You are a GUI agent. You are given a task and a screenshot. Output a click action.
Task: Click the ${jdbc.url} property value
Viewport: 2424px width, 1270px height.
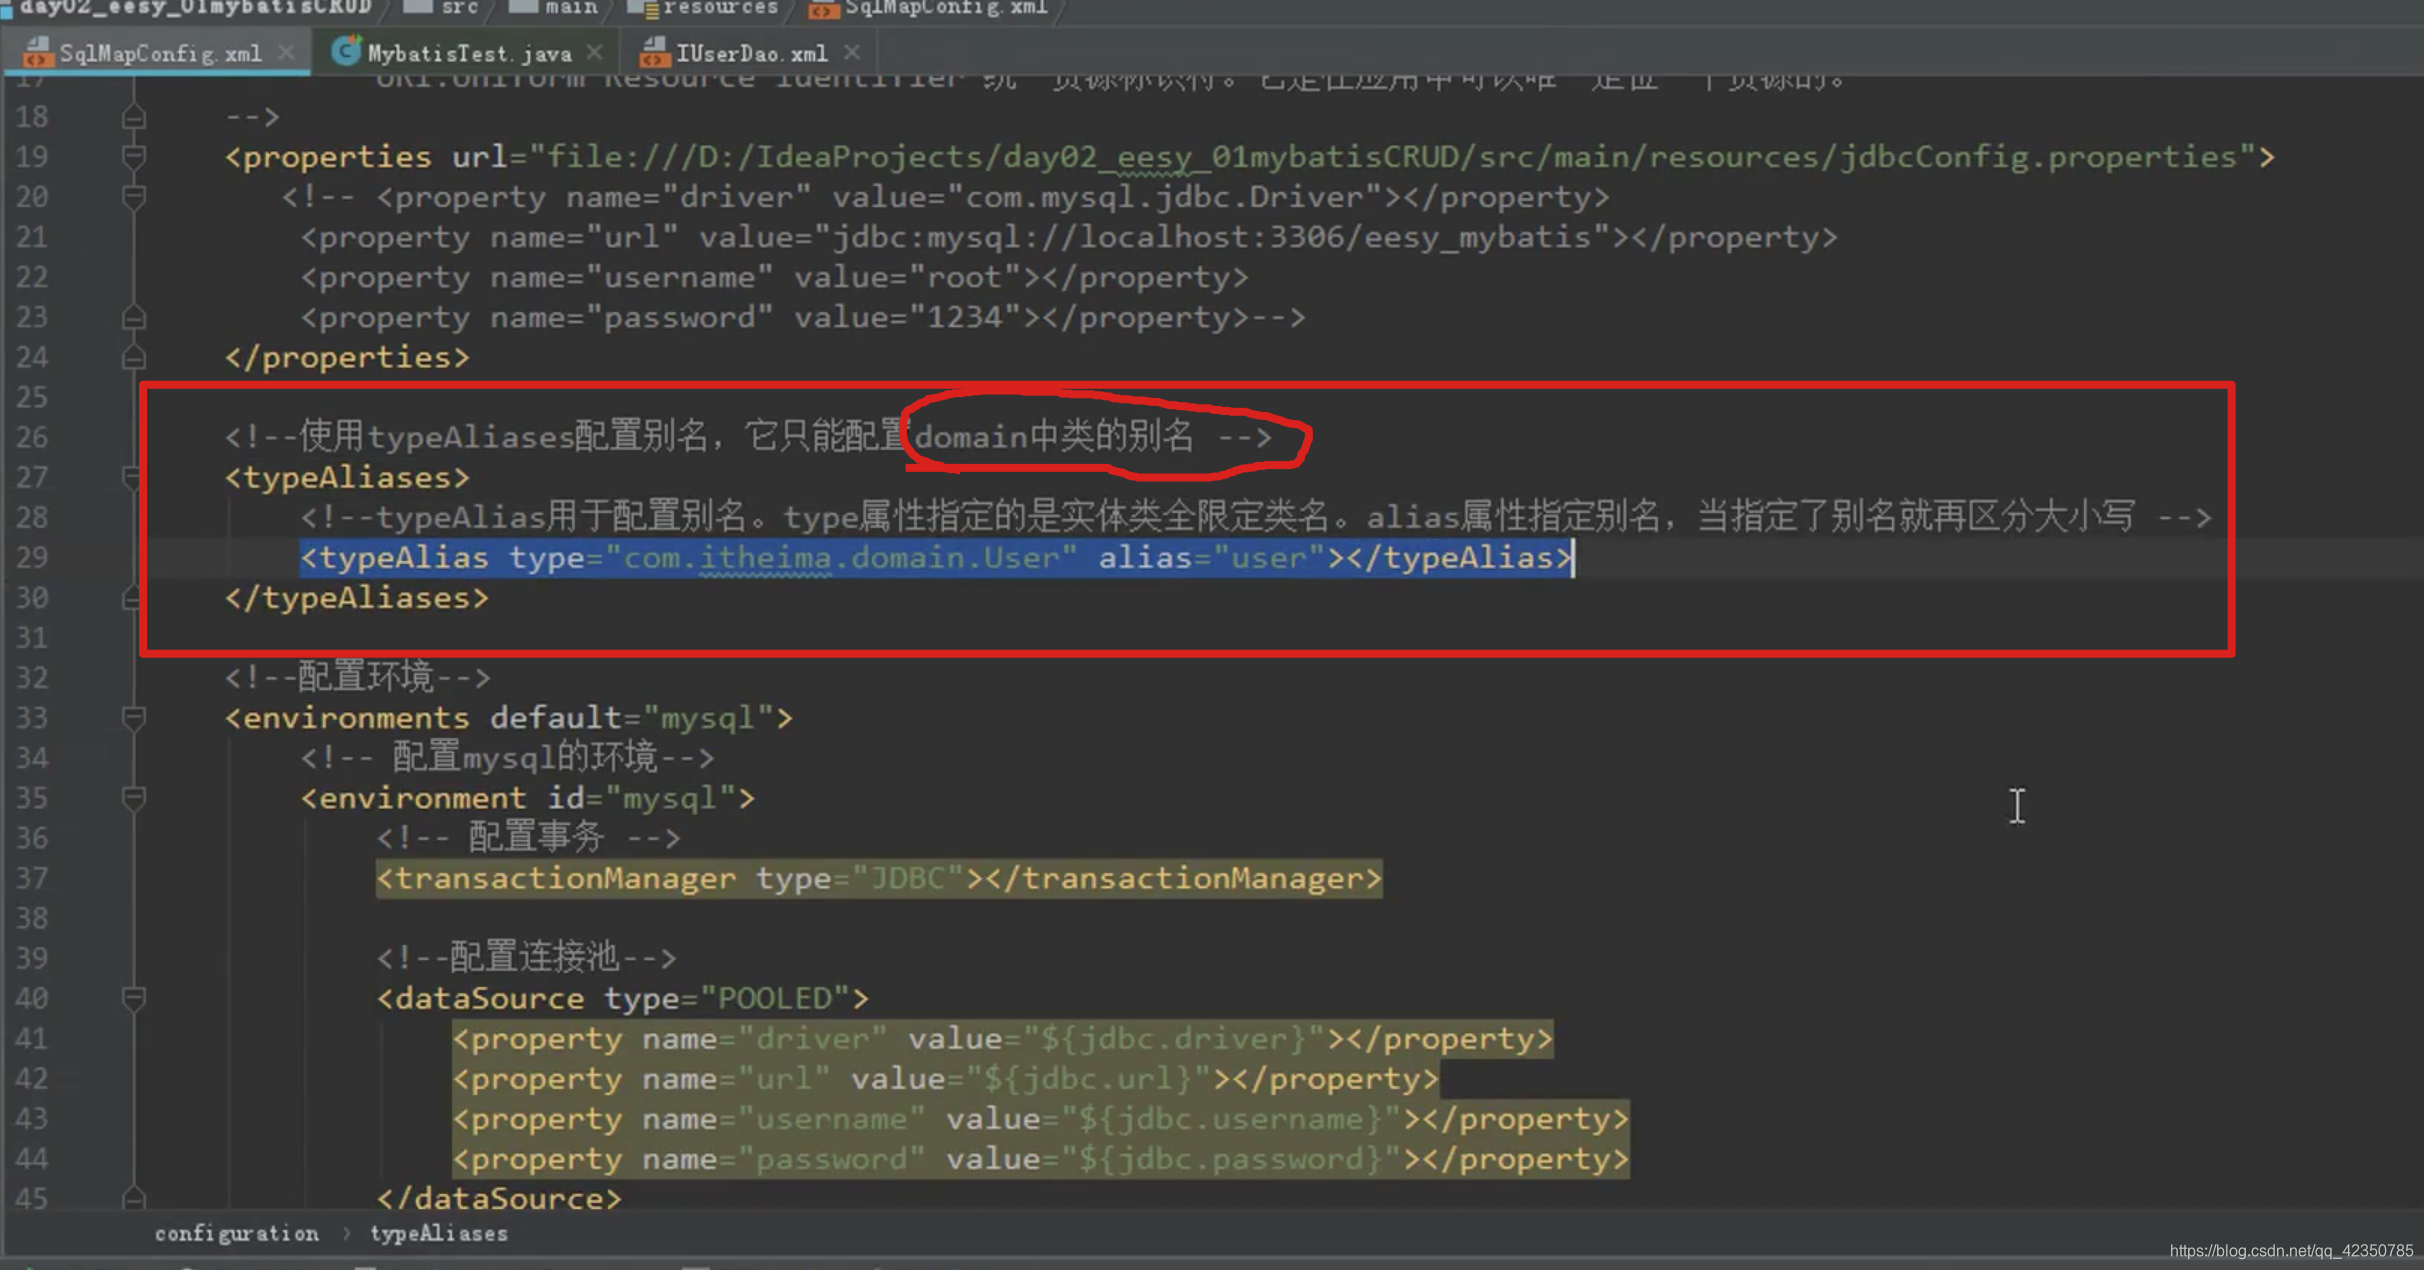pyautogui.click(x=1088, y=1078)
